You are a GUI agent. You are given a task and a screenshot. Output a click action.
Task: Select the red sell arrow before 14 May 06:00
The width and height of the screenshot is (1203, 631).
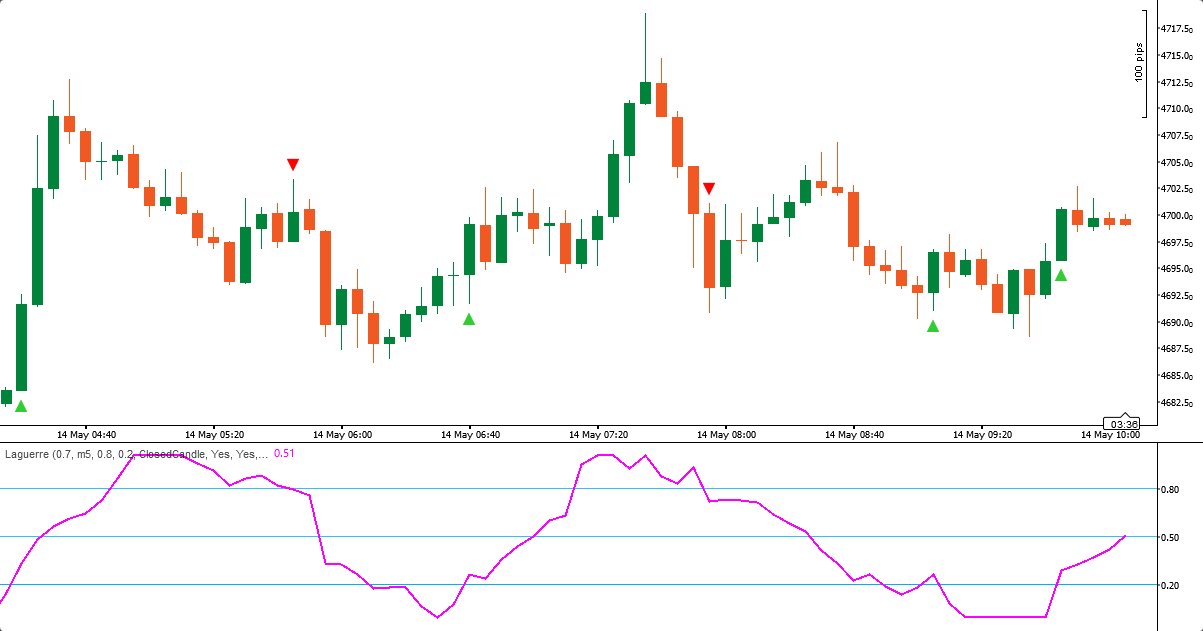click(x=293, y=164)
